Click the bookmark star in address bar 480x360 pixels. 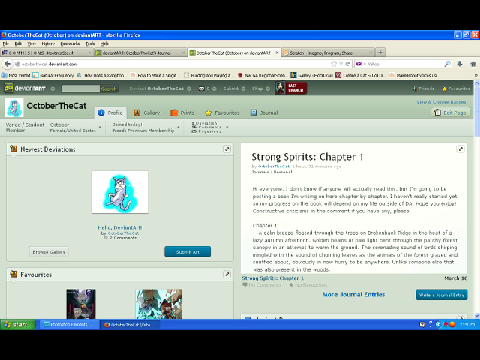(334, 64)
